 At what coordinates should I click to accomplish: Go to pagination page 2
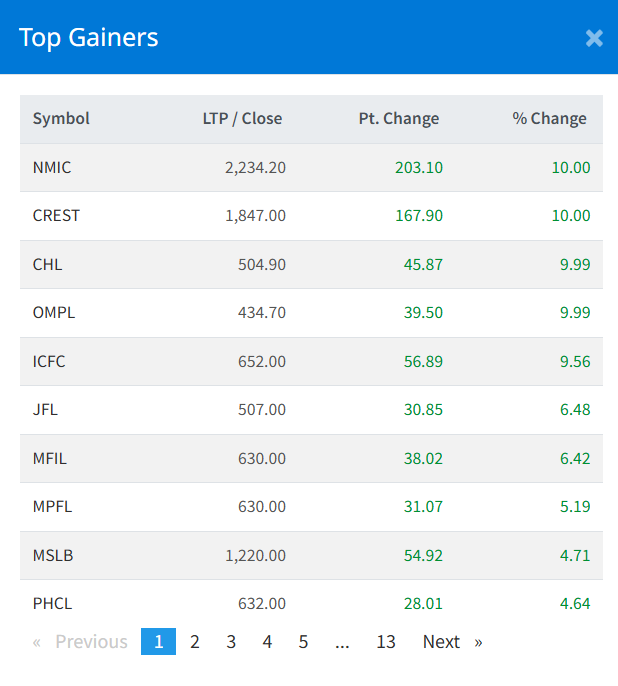(195, 642)
